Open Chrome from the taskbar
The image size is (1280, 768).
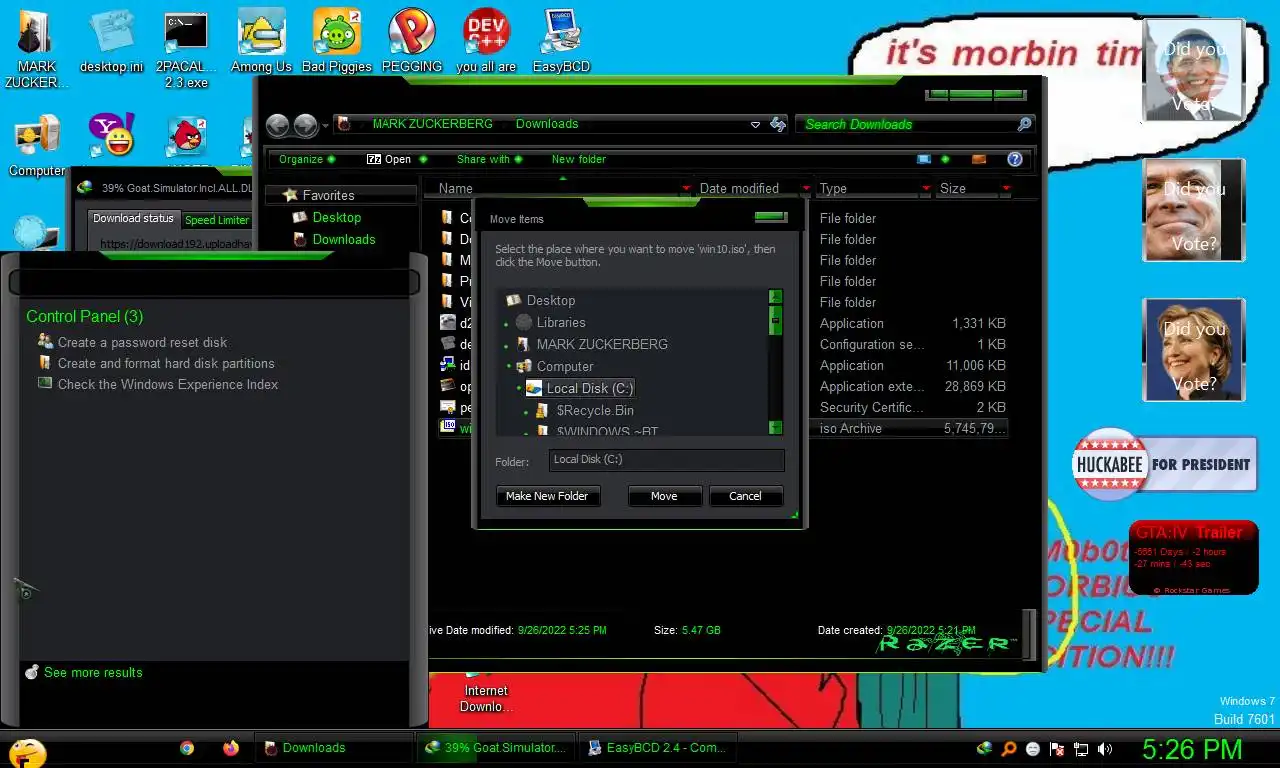[x=187, y=747]
